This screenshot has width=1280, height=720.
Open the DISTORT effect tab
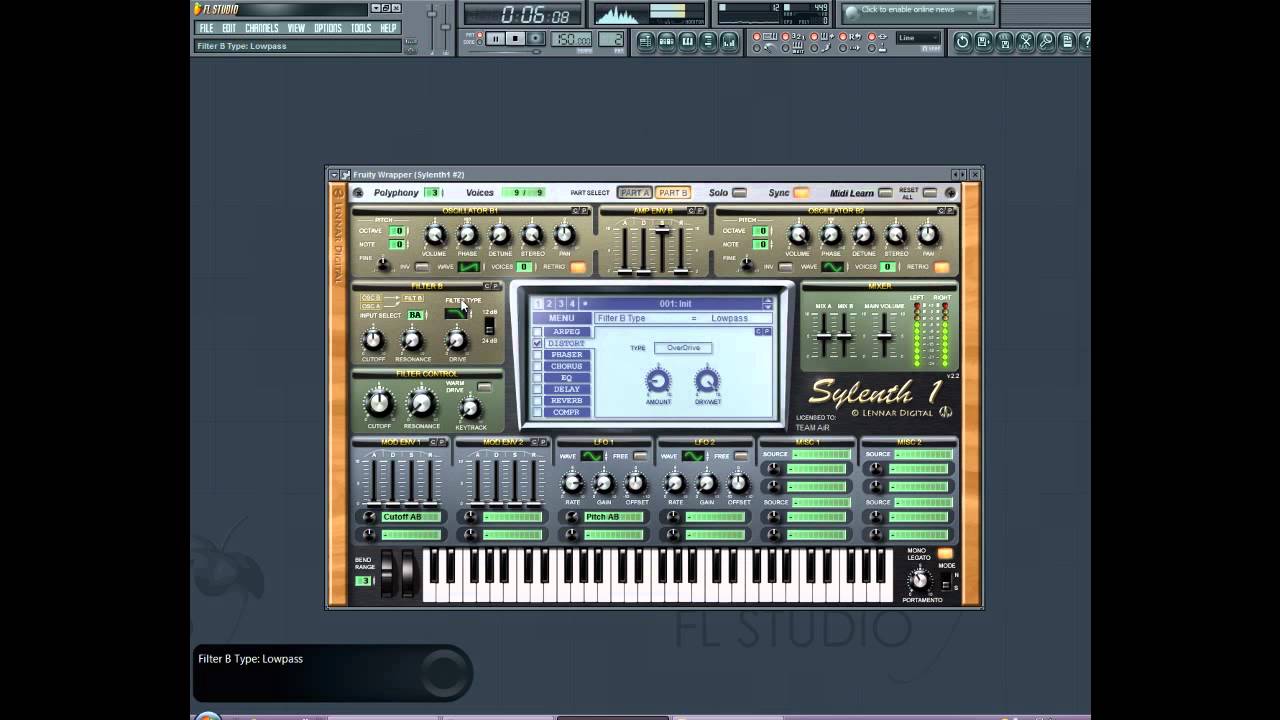567,343
